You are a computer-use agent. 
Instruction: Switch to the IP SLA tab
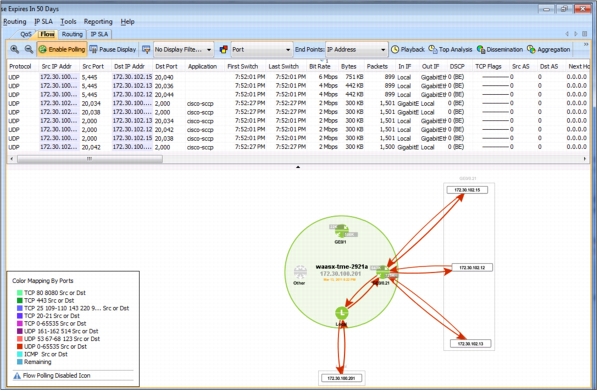(x=99, y=34)
